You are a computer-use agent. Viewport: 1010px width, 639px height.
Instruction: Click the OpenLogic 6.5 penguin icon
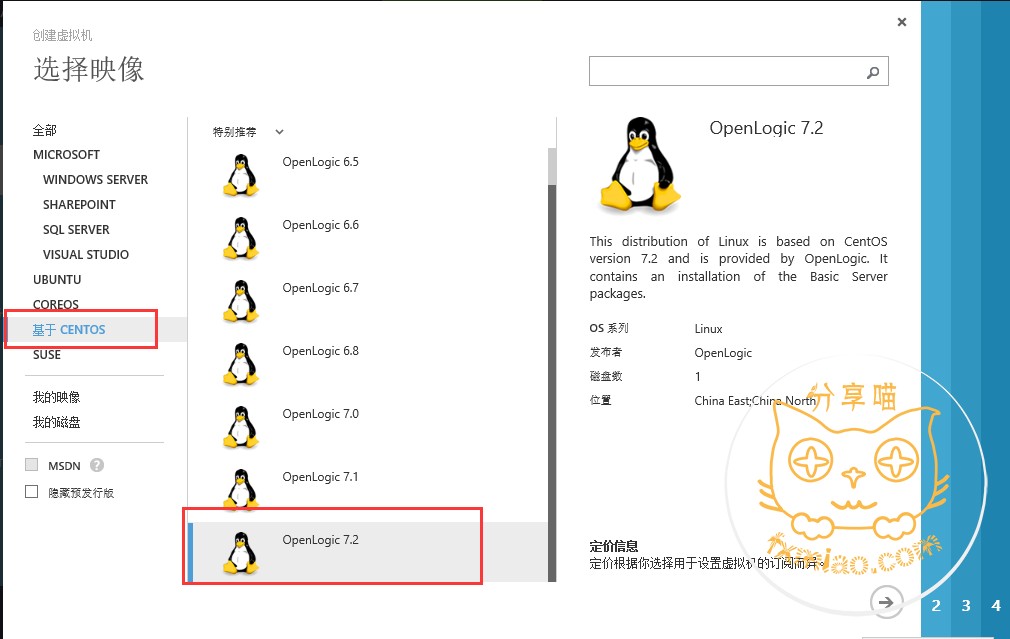point(241,175)
